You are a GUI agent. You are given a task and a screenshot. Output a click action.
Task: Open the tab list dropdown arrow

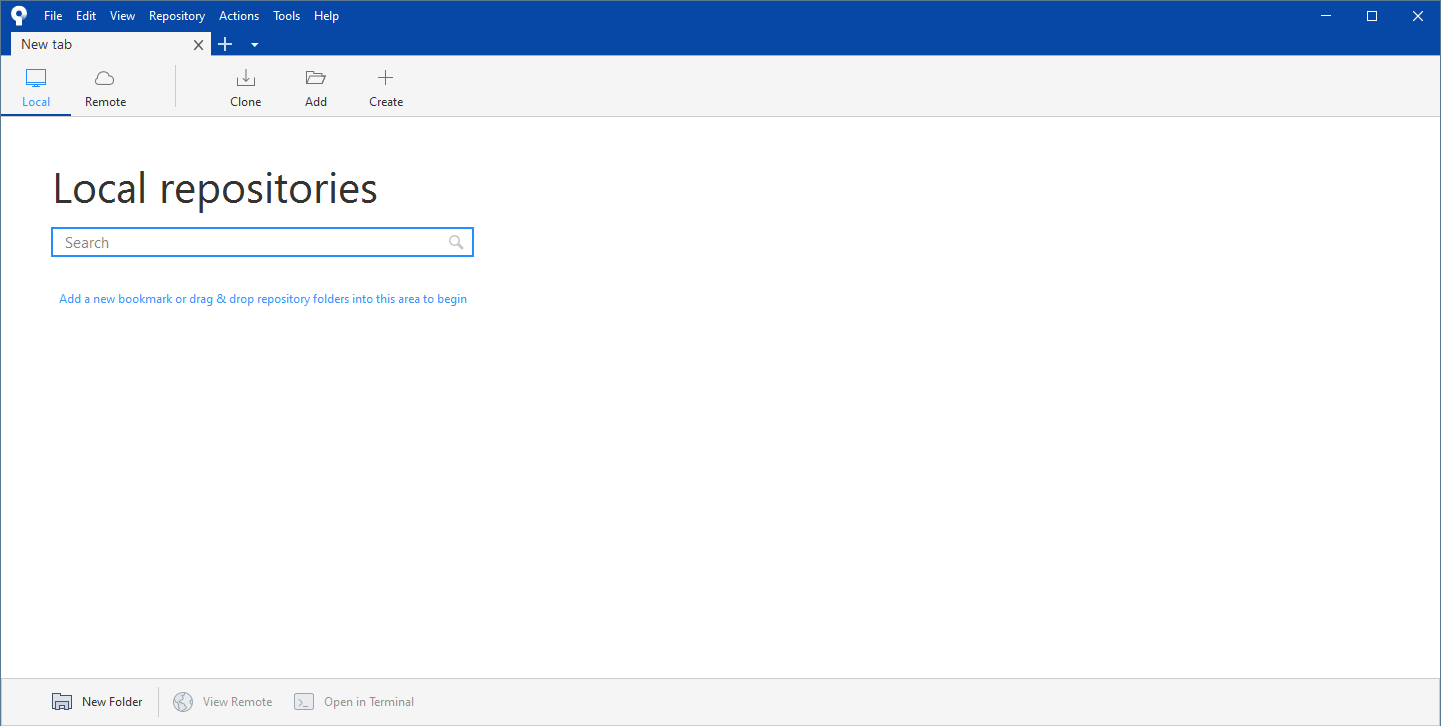[x=253, y=44]
